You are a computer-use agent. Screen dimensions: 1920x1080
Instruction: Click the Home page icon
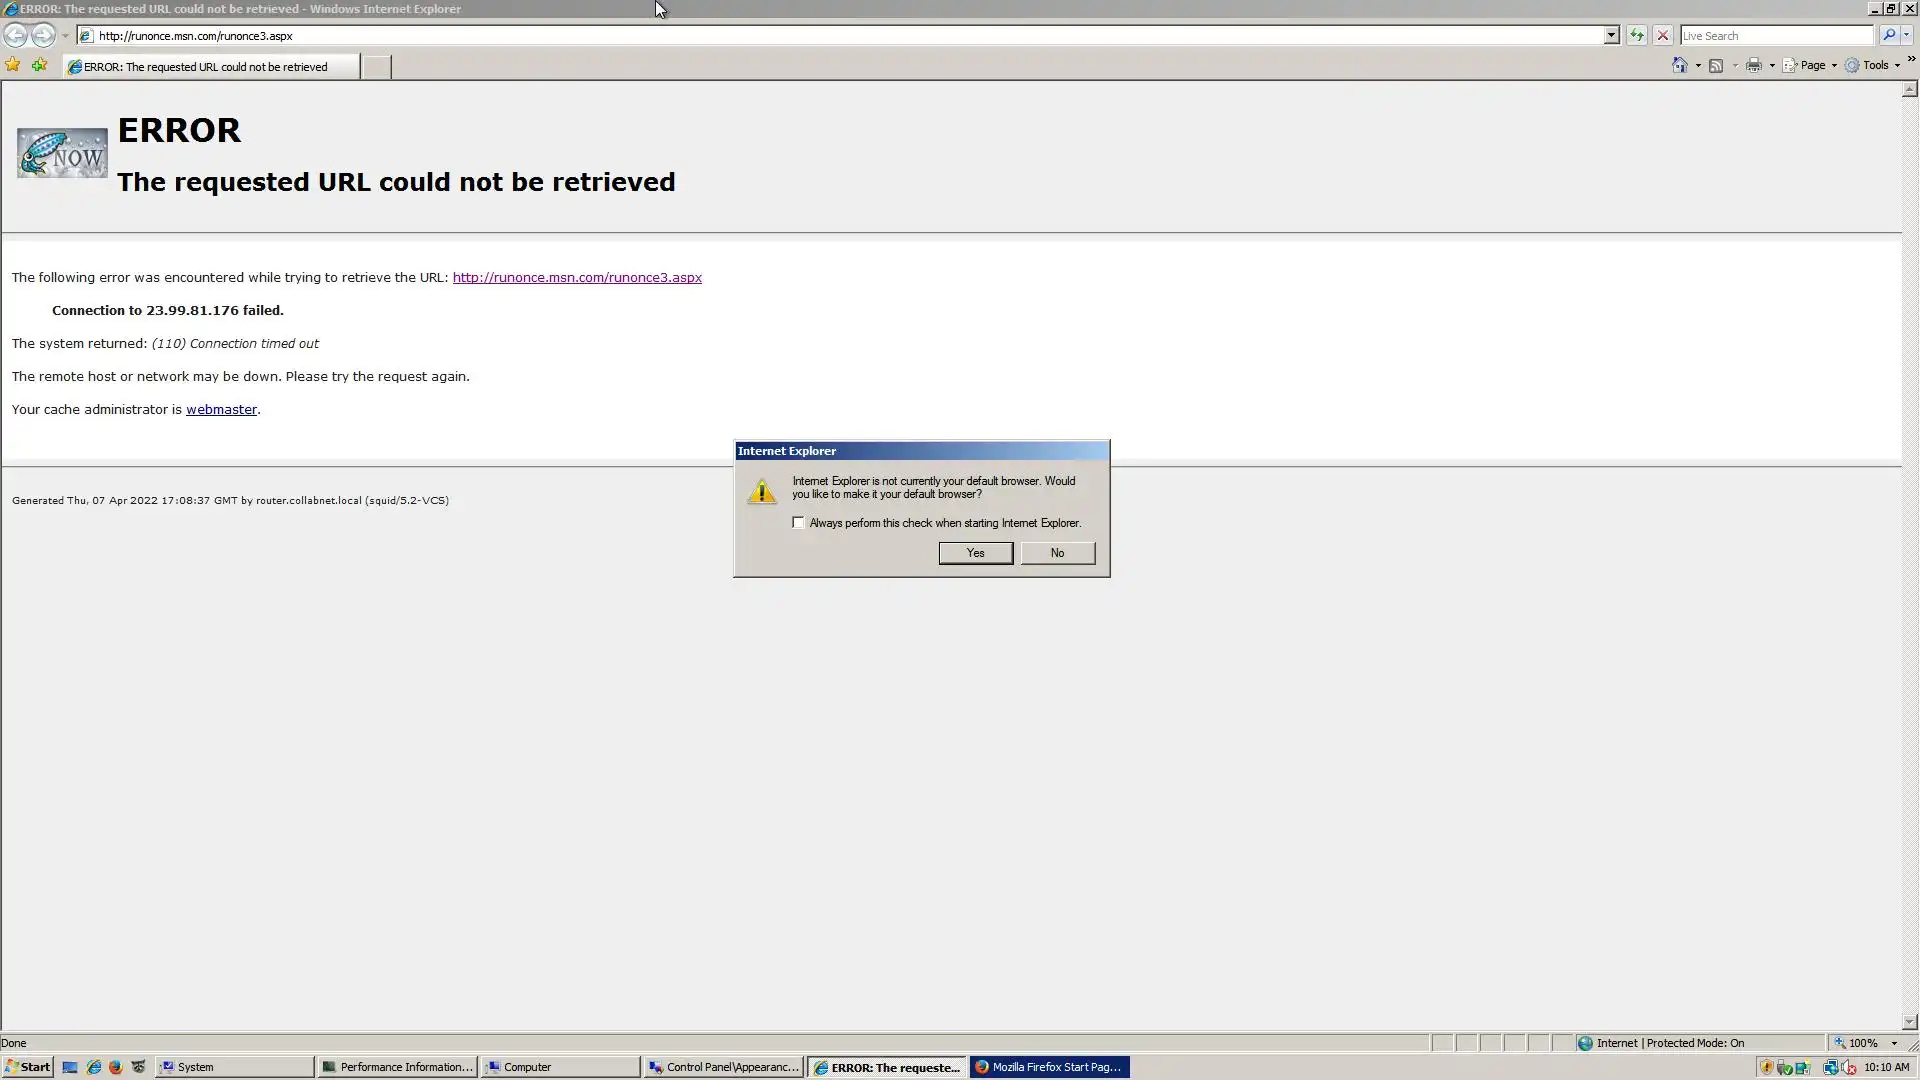click(1679, 65)
